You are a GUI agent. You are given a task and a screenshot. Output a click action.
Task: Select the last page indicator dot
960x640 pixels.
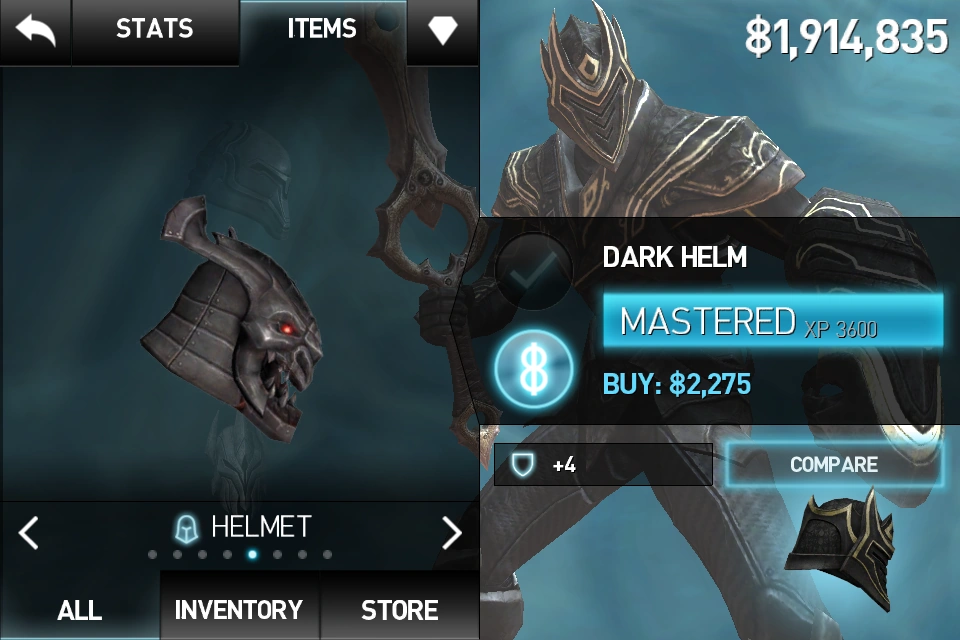coord(328,555)
